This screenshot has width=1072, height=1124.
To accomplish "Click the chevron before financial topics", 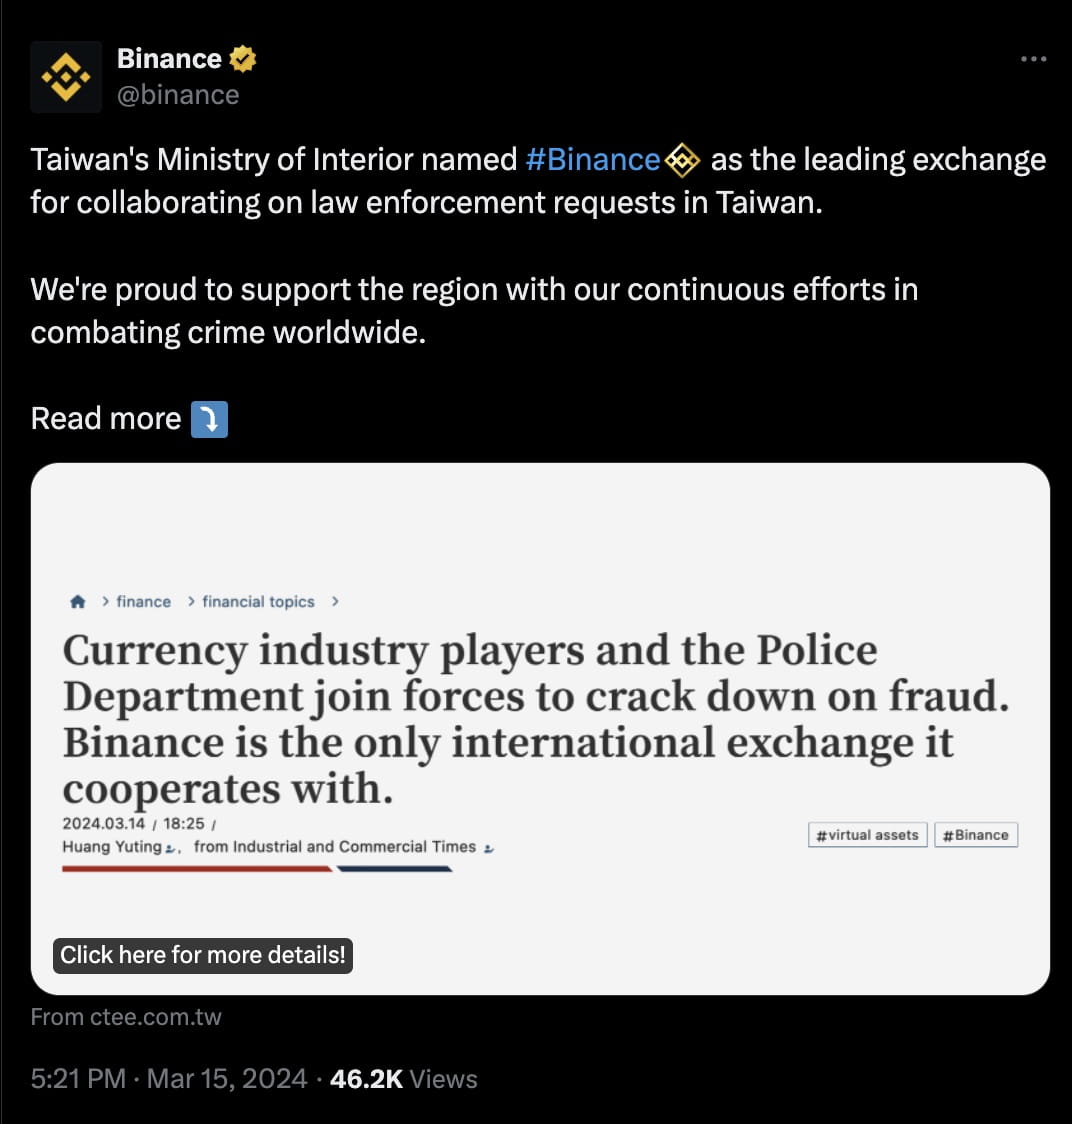I will [x=190, y=602].
